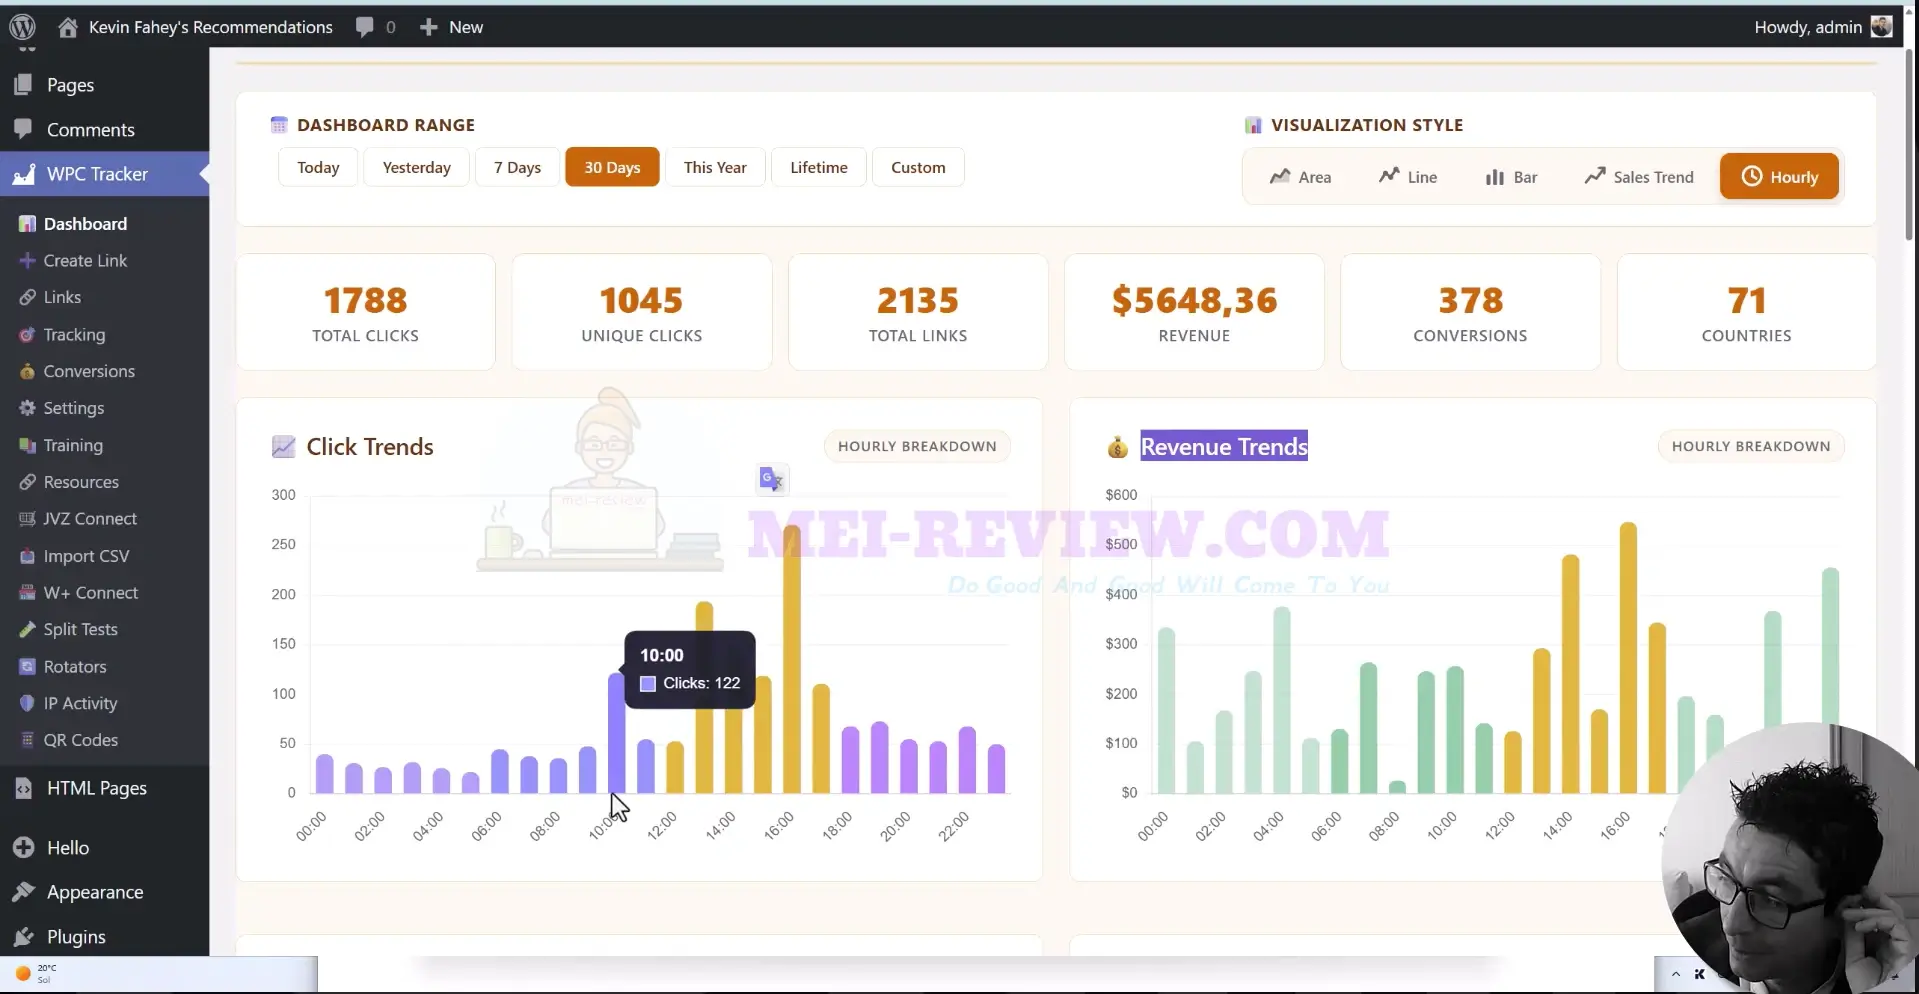Viewport: 1919px width, 994px height.
Task: Click the Google Translate icon on chart
Action: click(x=772, y=480)
